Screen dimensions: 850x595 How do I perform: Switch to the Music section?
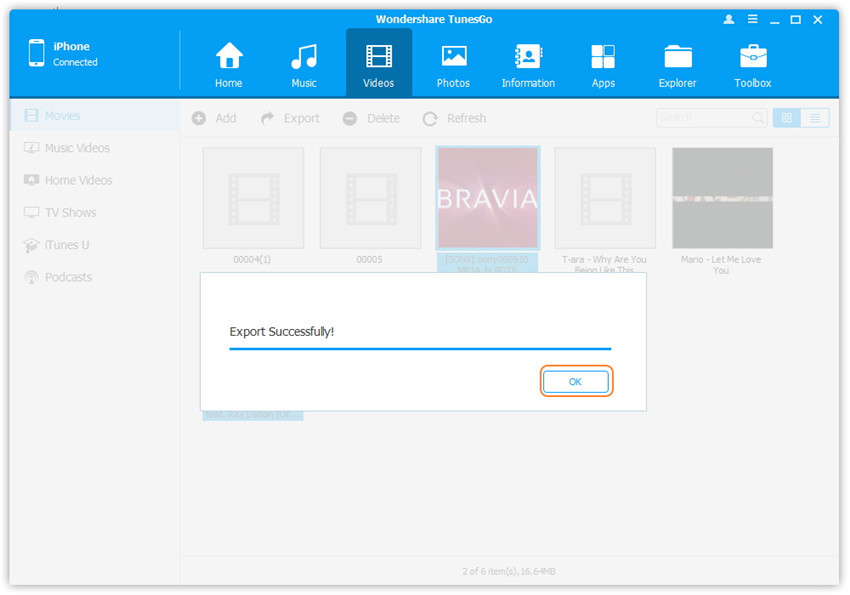tap(304, 65)
